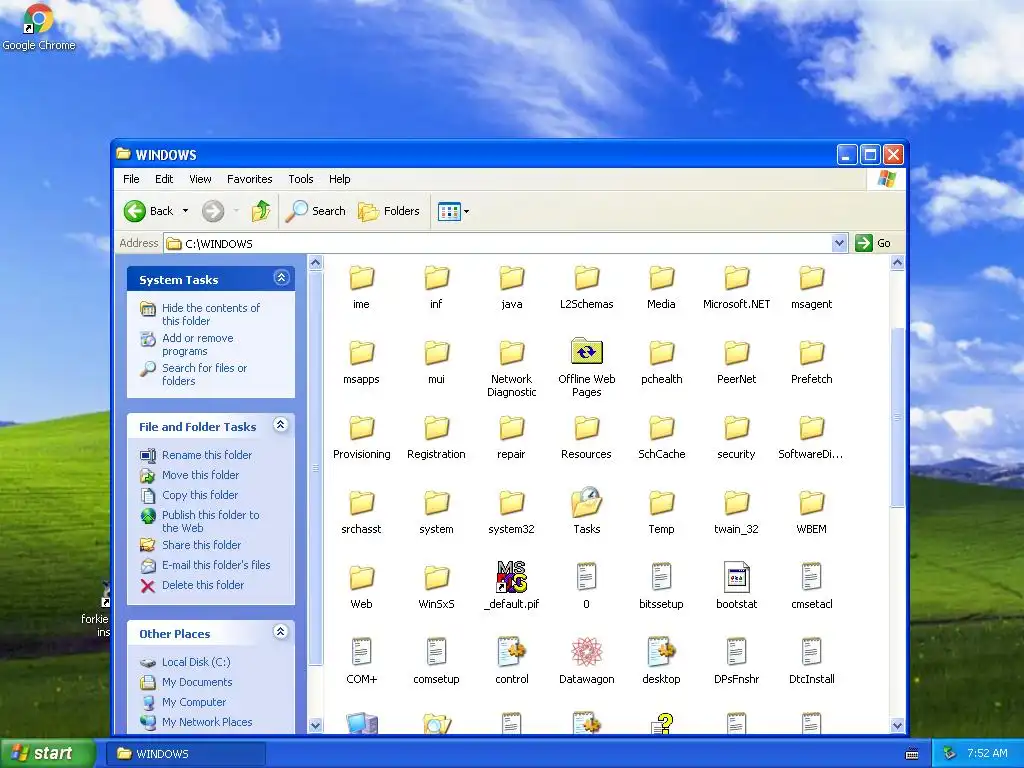Open the Edit menu

(164, 179)
